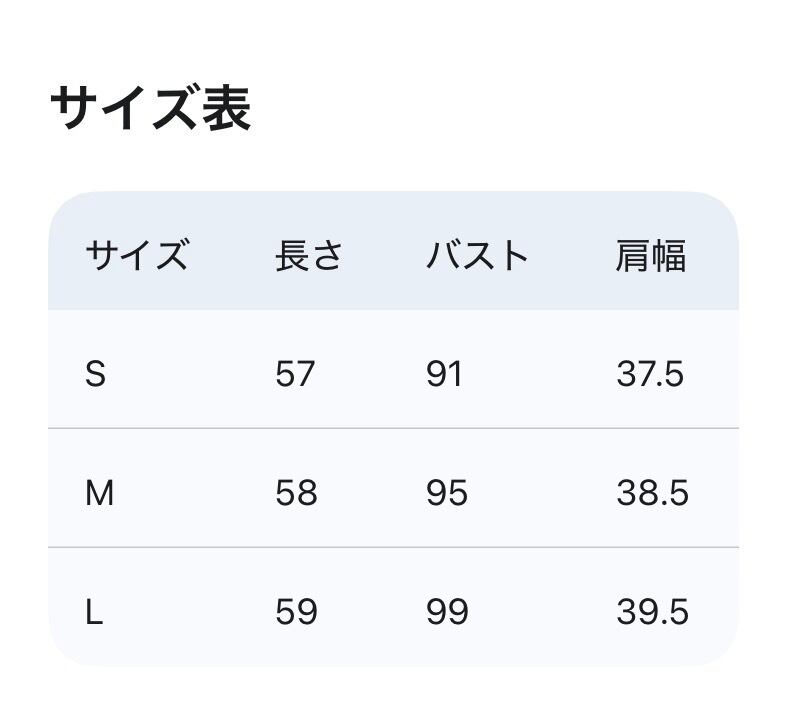
Task: Click shoulder width value 37.5
Action: coord(650,374)
